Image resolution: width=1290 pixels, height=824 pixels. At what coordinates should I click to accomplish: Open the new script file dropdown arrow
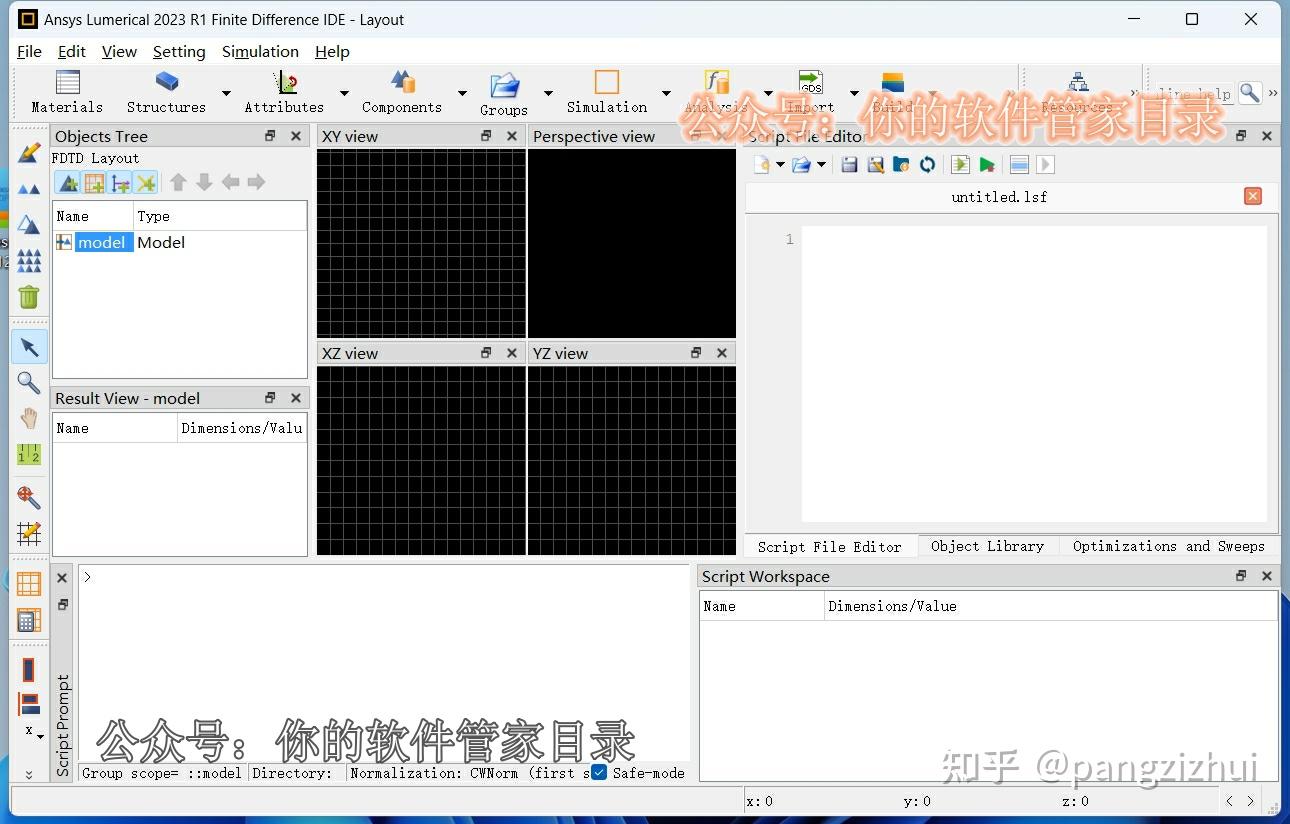tap(781, 164)
